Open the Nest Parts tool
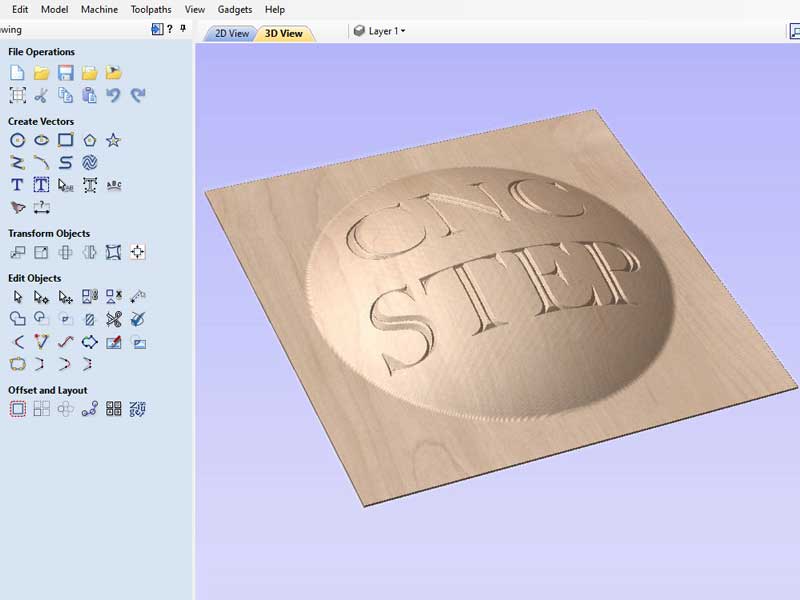 pyautogui.click(x=138, y=409)
